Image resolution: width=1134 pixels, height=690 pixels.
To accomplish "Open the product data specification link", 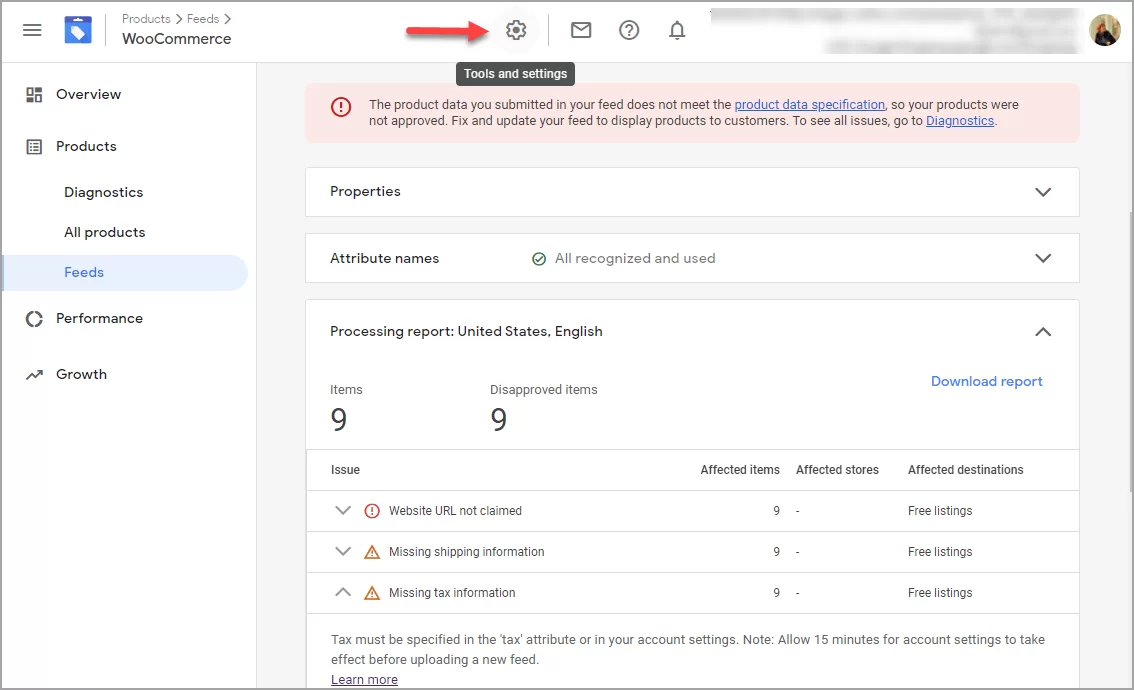I will click(x=810, y=103).
